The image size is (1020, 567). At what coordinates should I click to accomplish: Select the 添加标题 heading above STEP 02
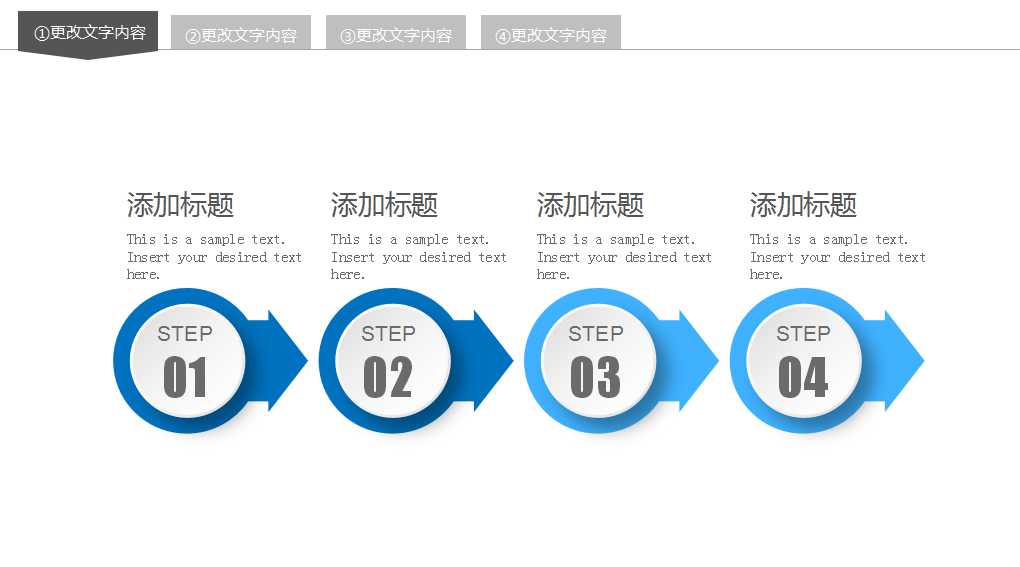tap(384, 205)
